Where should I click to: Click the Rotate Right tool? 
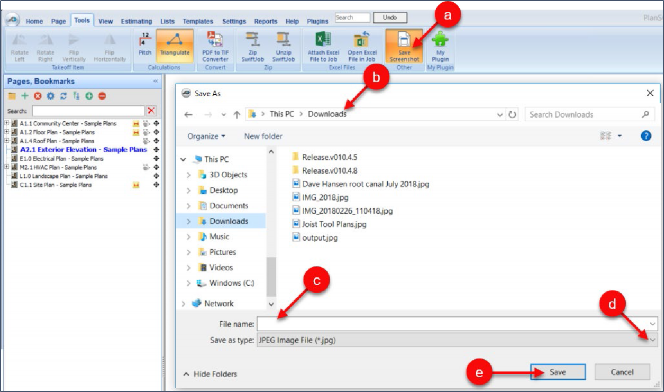point(45,47)
